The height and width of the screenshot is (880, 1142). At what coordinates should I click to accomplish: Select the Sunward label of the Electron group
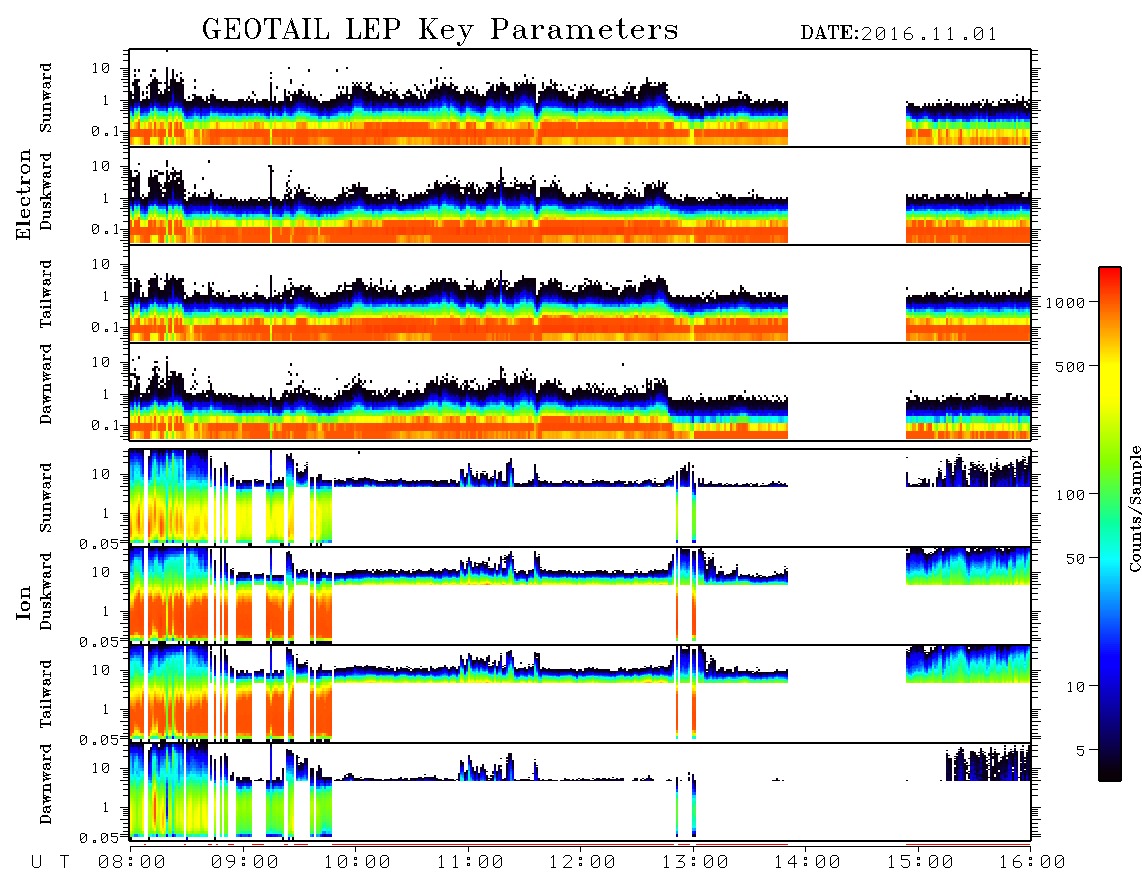pos(46,98)
